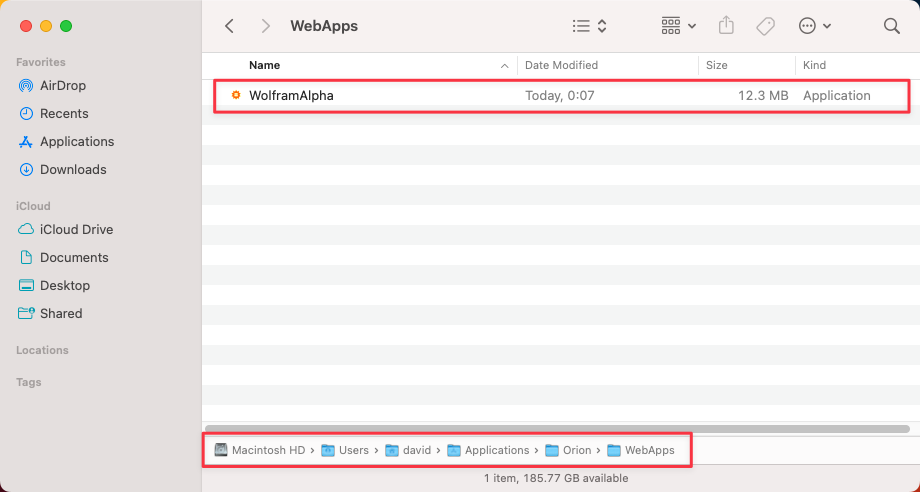This screenshot has height=492, width=920.
Task: Select Desktop in the sidebar
Action: click(x=53, y=286)
